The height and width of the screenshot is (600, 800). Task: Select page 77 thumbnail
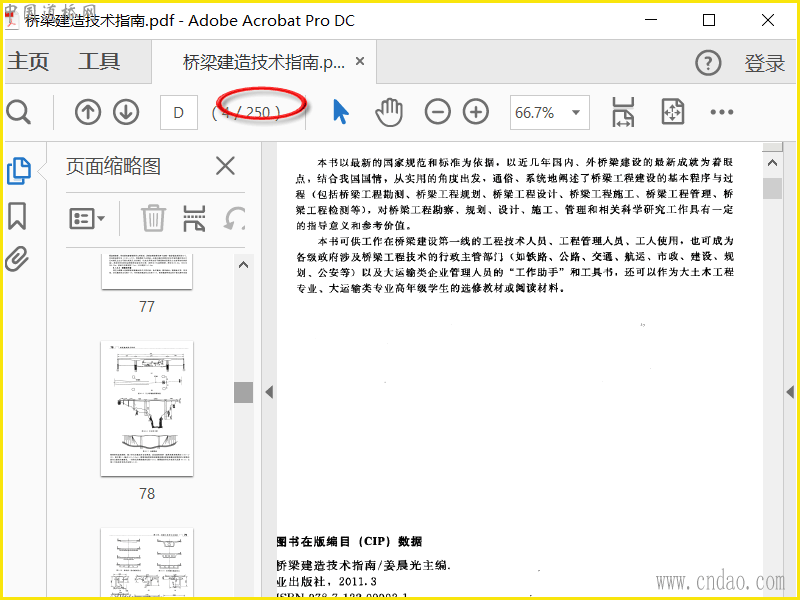tap(147, 272)
